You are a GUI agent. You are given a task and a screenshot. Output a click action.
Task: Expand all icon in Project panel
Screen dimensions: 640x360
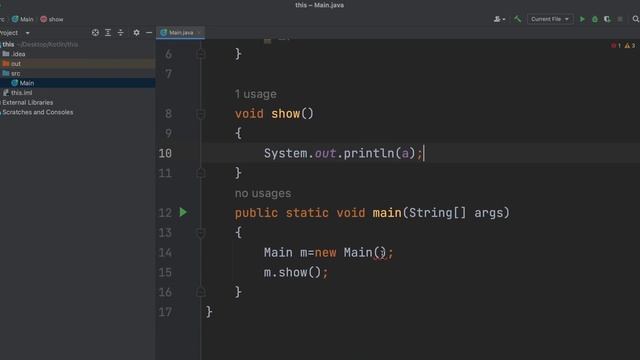click(108, 33)
